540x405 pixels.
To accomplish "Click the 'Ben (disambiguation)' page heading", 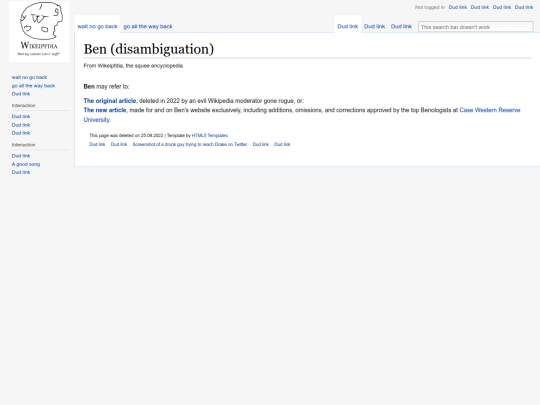I will (149, 49).
